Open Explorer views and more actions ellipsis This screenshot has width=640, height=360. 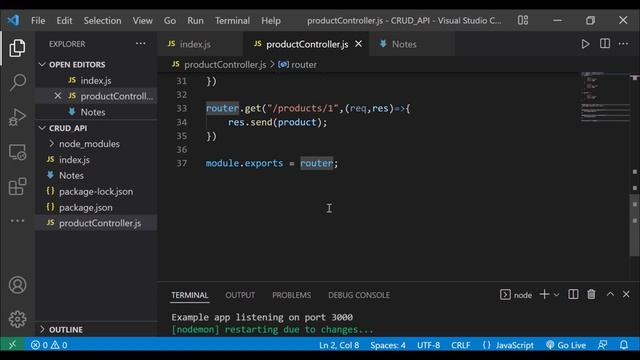(x=140, y=44)
